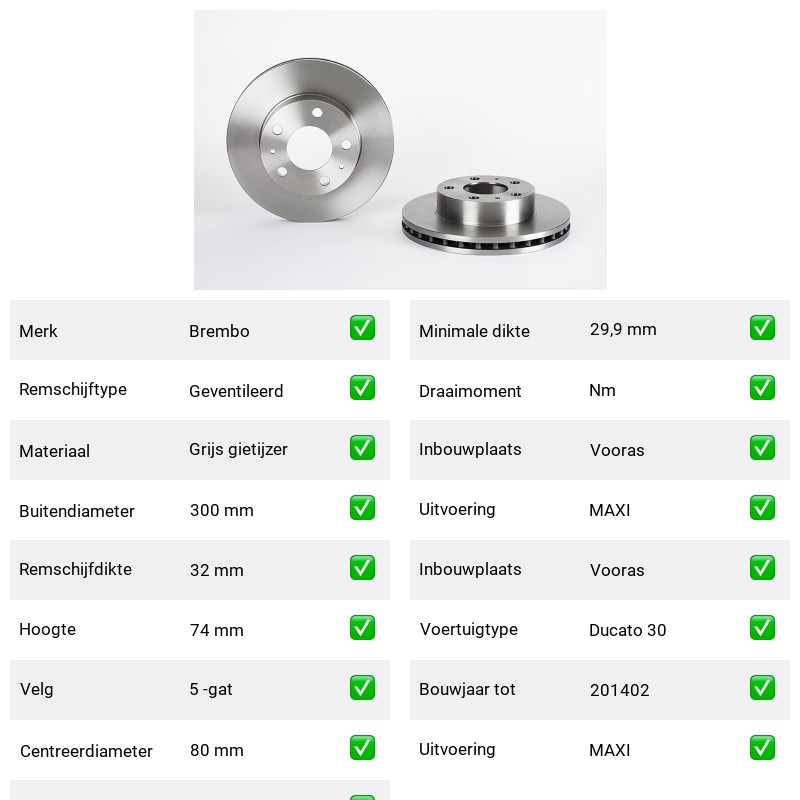Toggle the check for Remschijfdikte 32 mm
Image resolution: width=800 pixels, height=800 pixels.
(x=362, y=568)
